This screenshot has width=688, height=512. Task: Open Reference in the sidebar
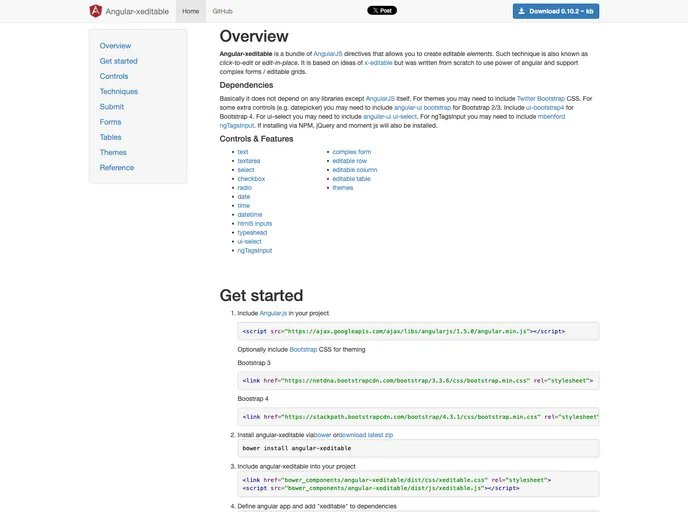pyautogui.click(x=117, y=168)
